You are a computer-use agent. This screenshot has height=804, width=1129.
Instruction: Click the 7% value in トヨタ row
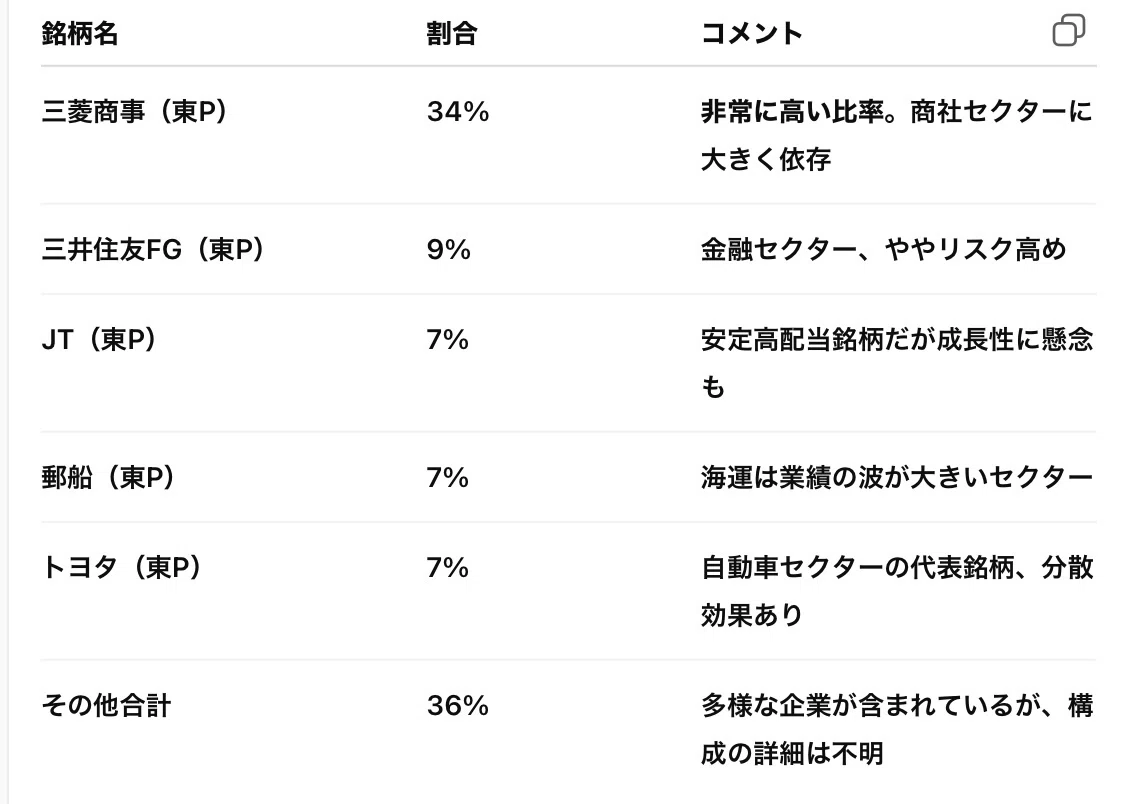point(448,568)
